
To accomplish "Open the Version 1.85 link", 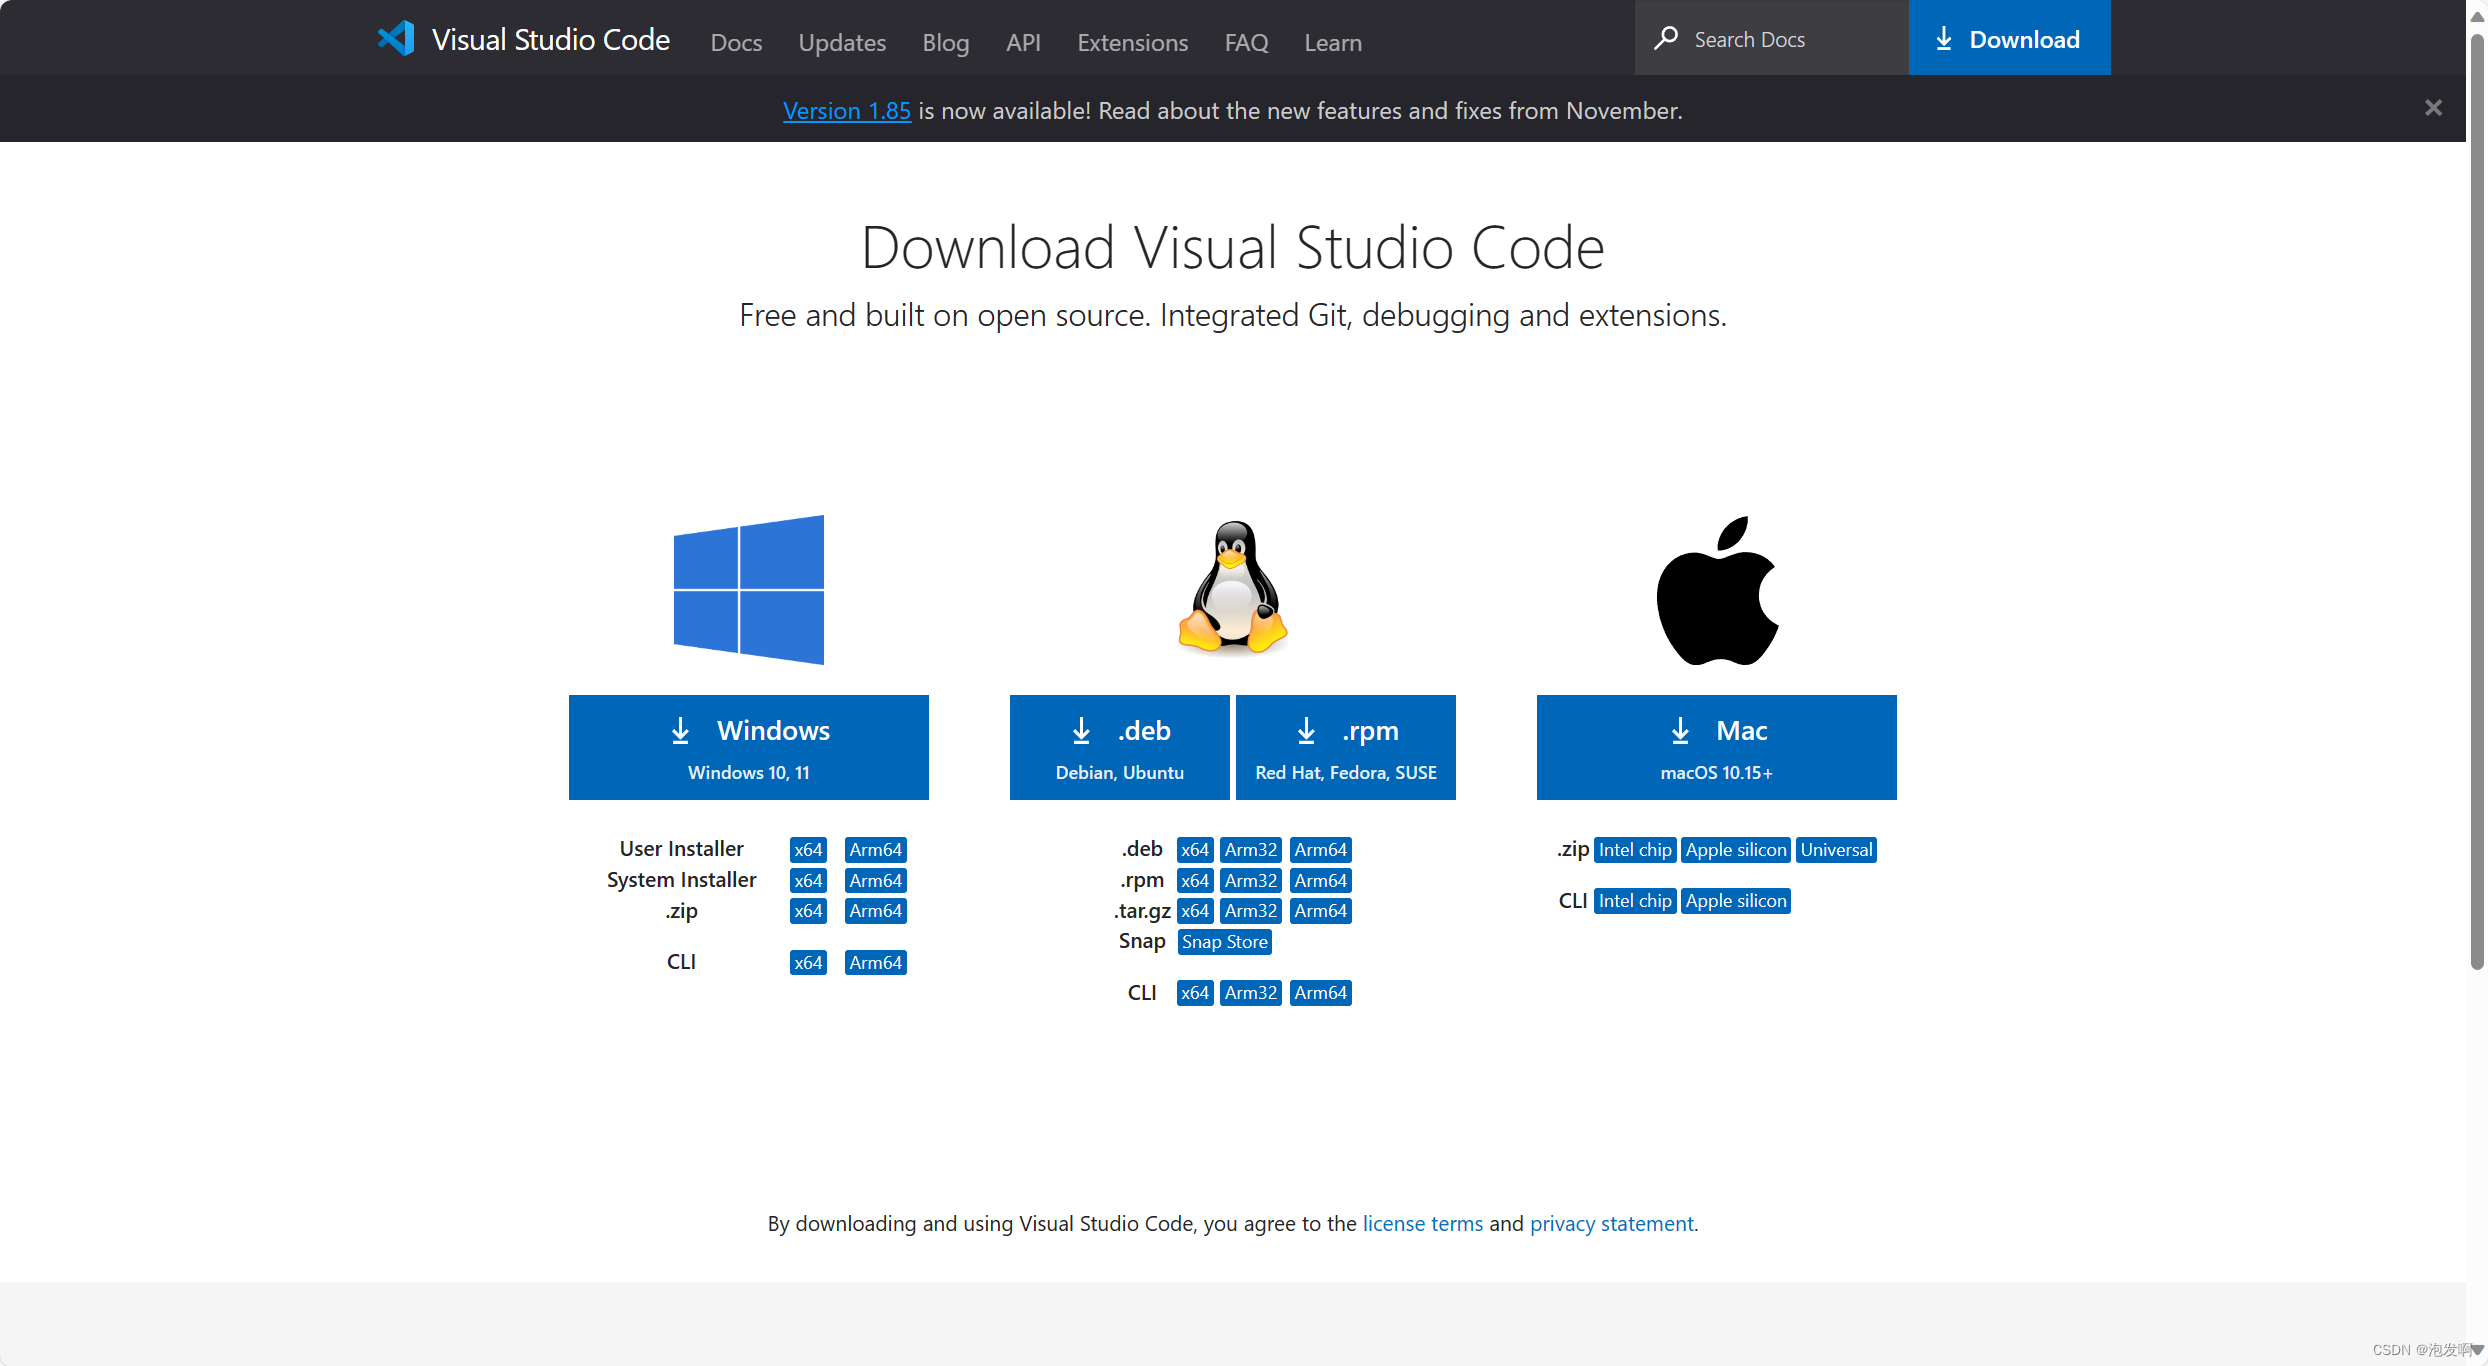I will [x=846, y=111].
